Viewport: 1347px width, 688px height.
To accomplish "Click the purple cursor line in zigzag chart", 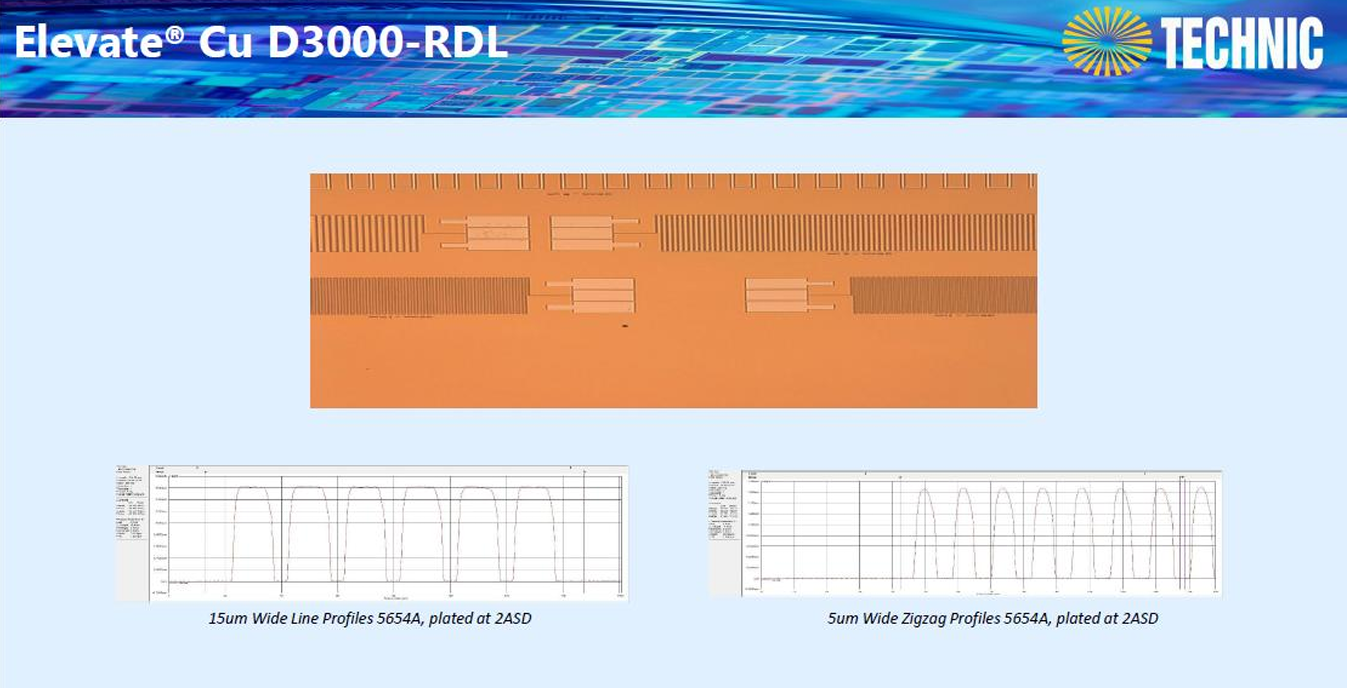I will click(x=1181, y=535).
